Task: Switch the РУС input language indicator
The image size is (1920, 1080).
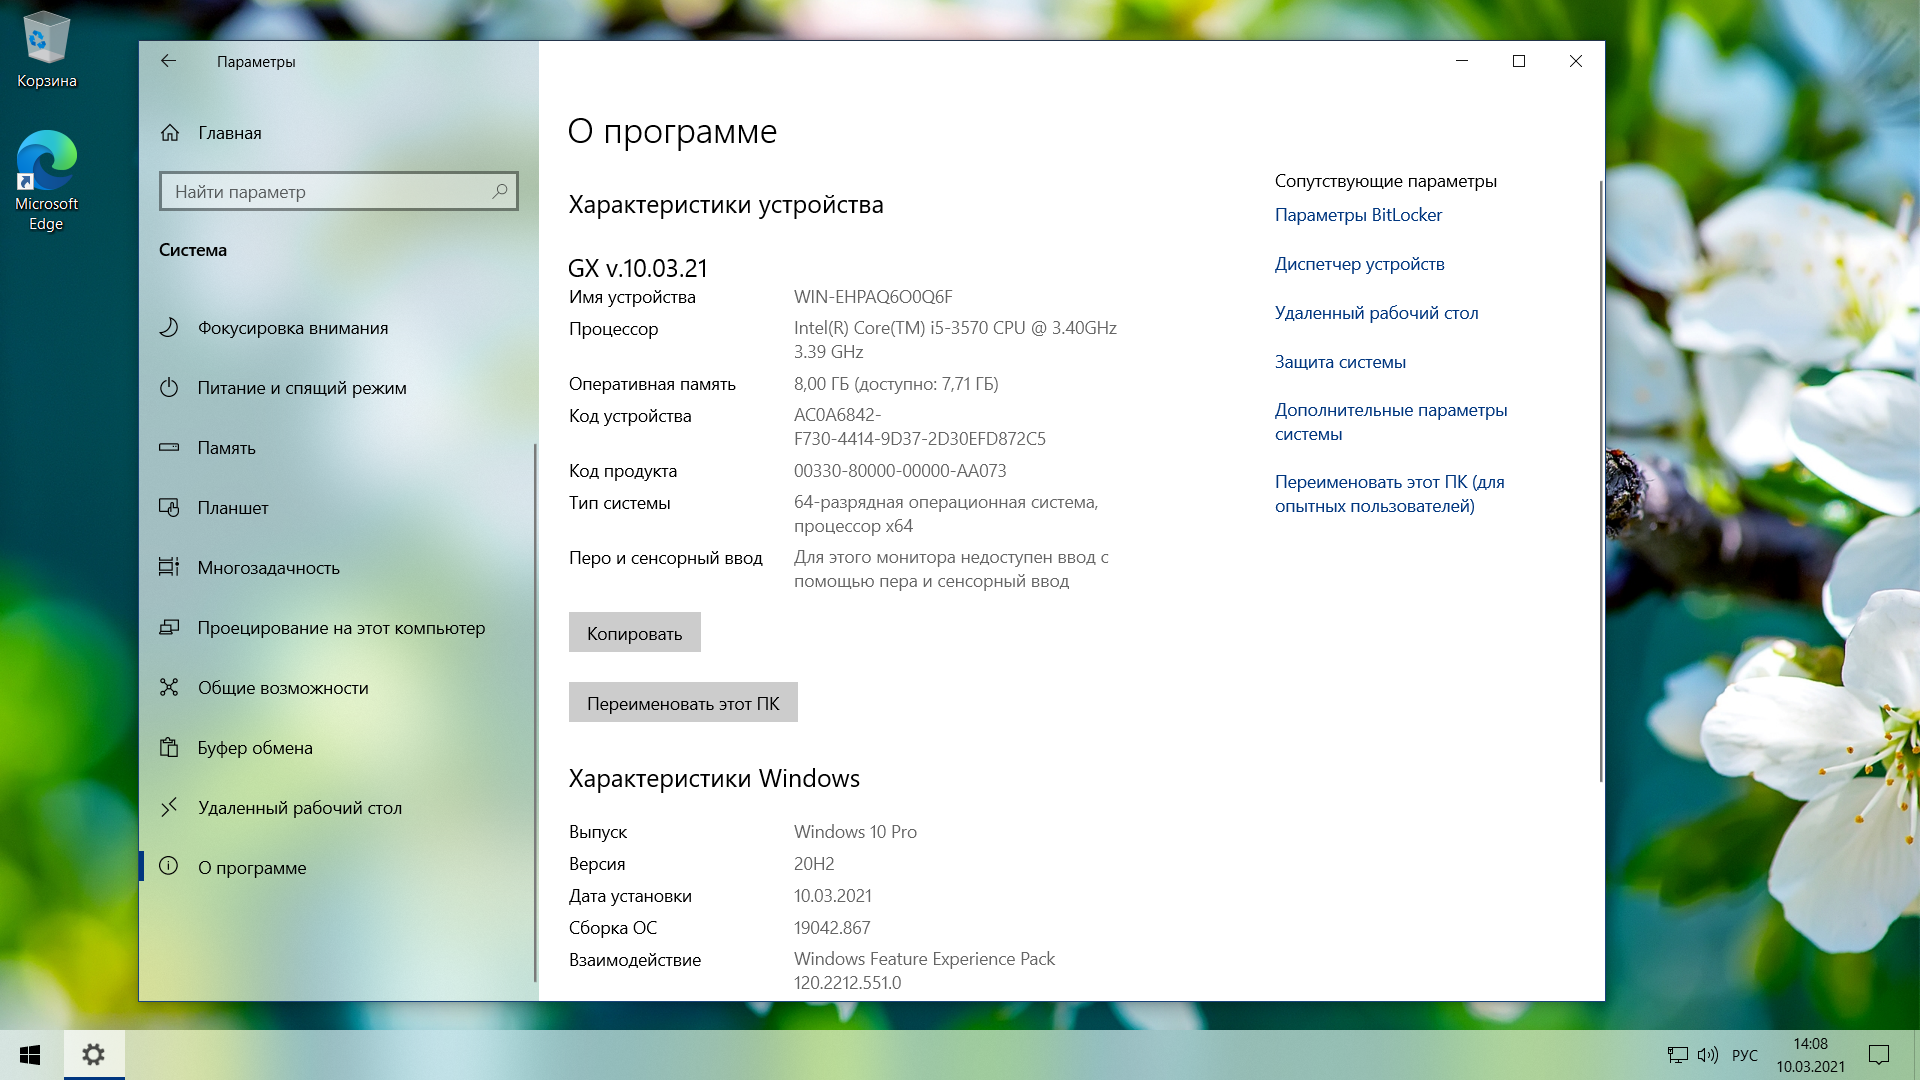Action: click(x=1745, y=1055)
